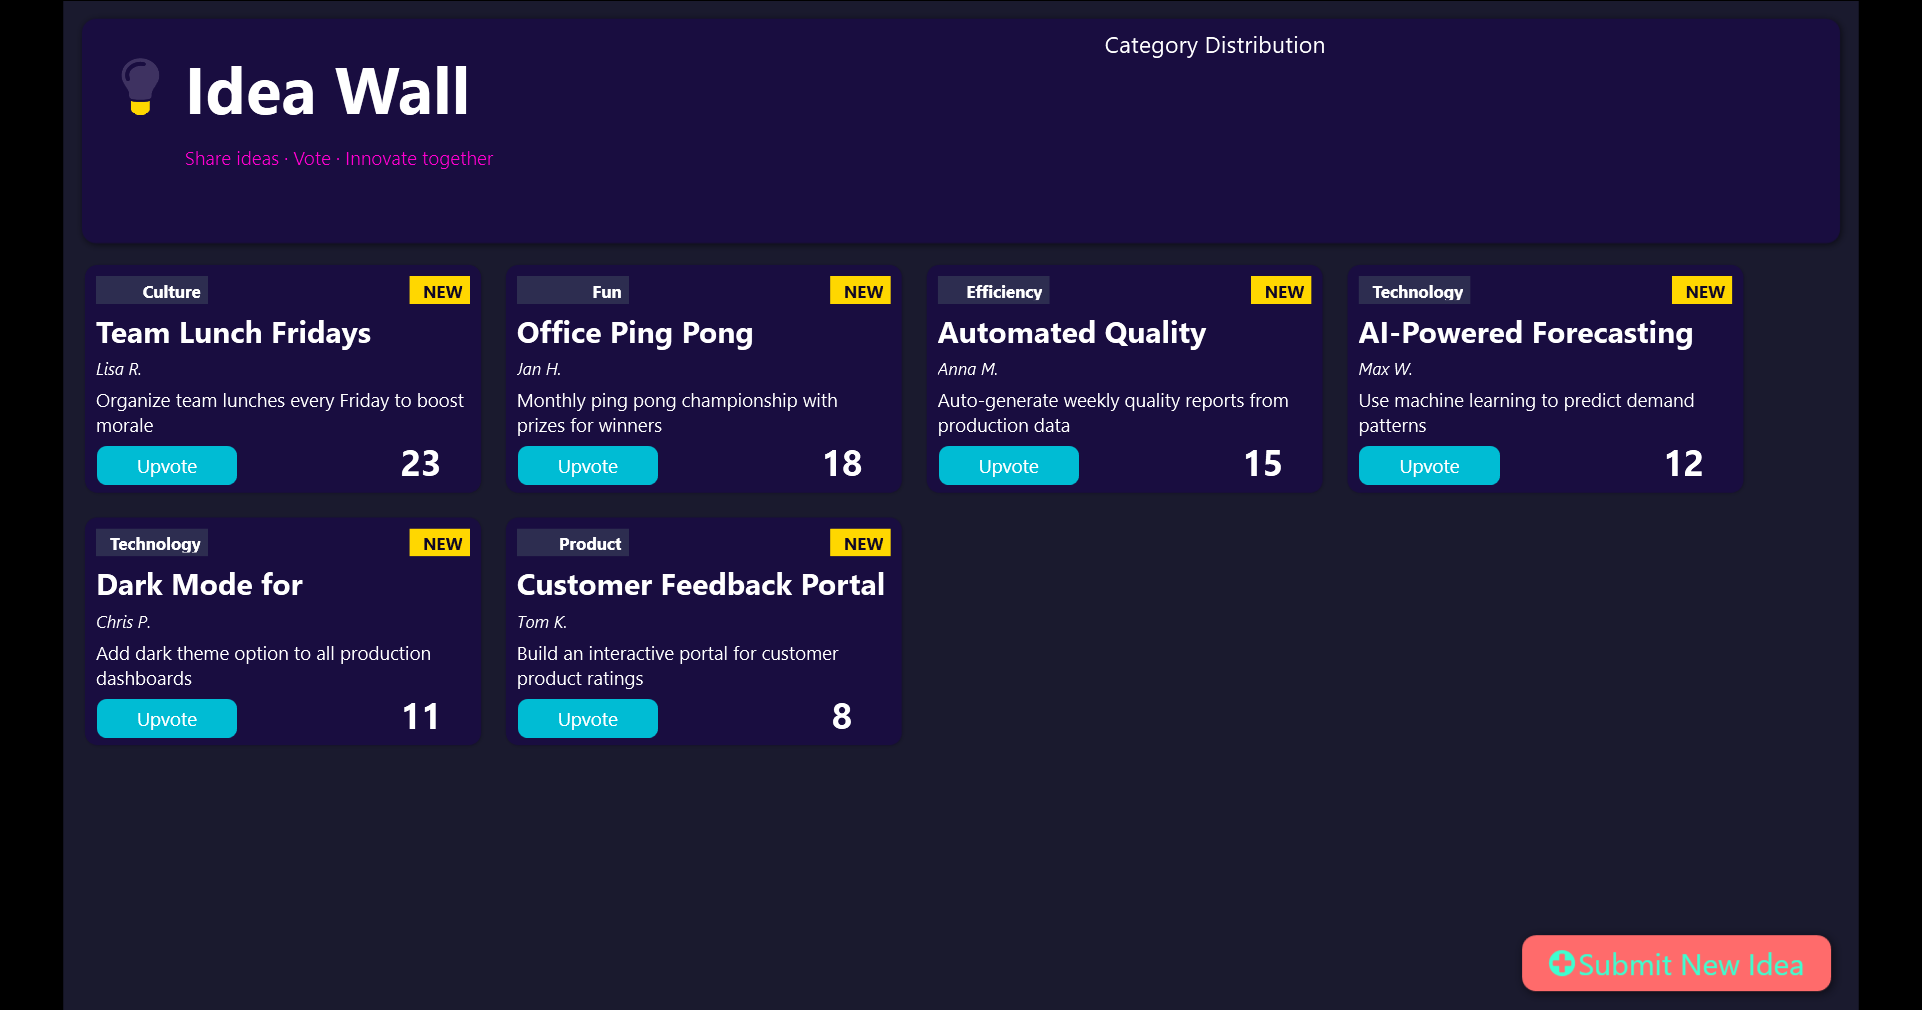Select the Culture category badge
Viewport: 1922px width, 1010px height.
[x=151, y=291]
